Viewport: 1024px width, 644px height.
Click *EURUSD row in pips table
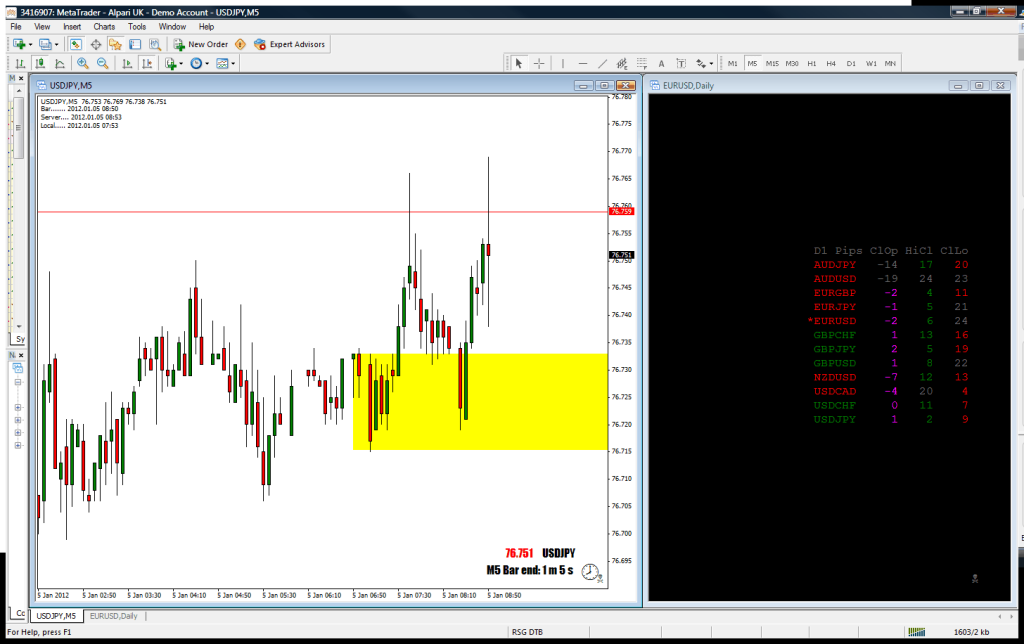click(888, 321)
